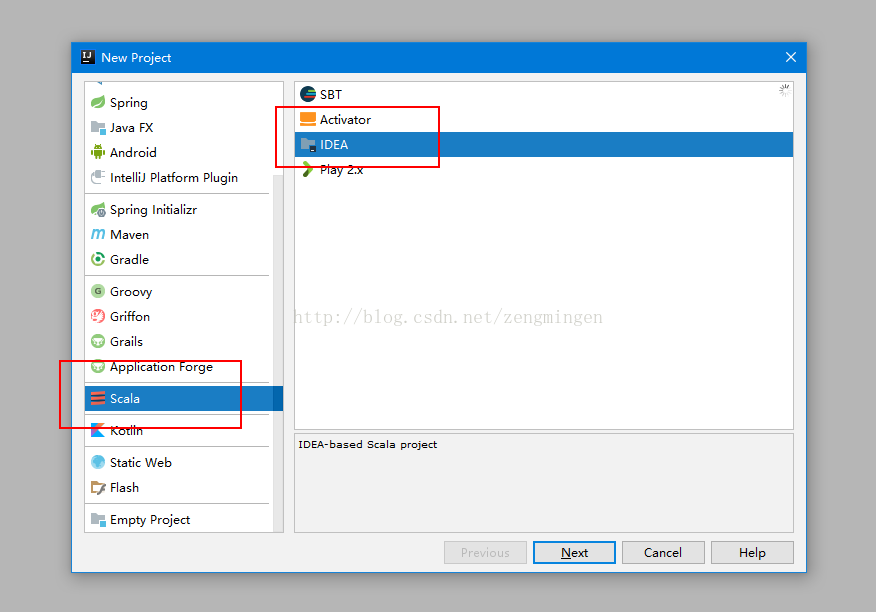Click the IntelliJ Platform Plugin icon
Viewport: 876px width, 612px height.
(x=98, y=177)
